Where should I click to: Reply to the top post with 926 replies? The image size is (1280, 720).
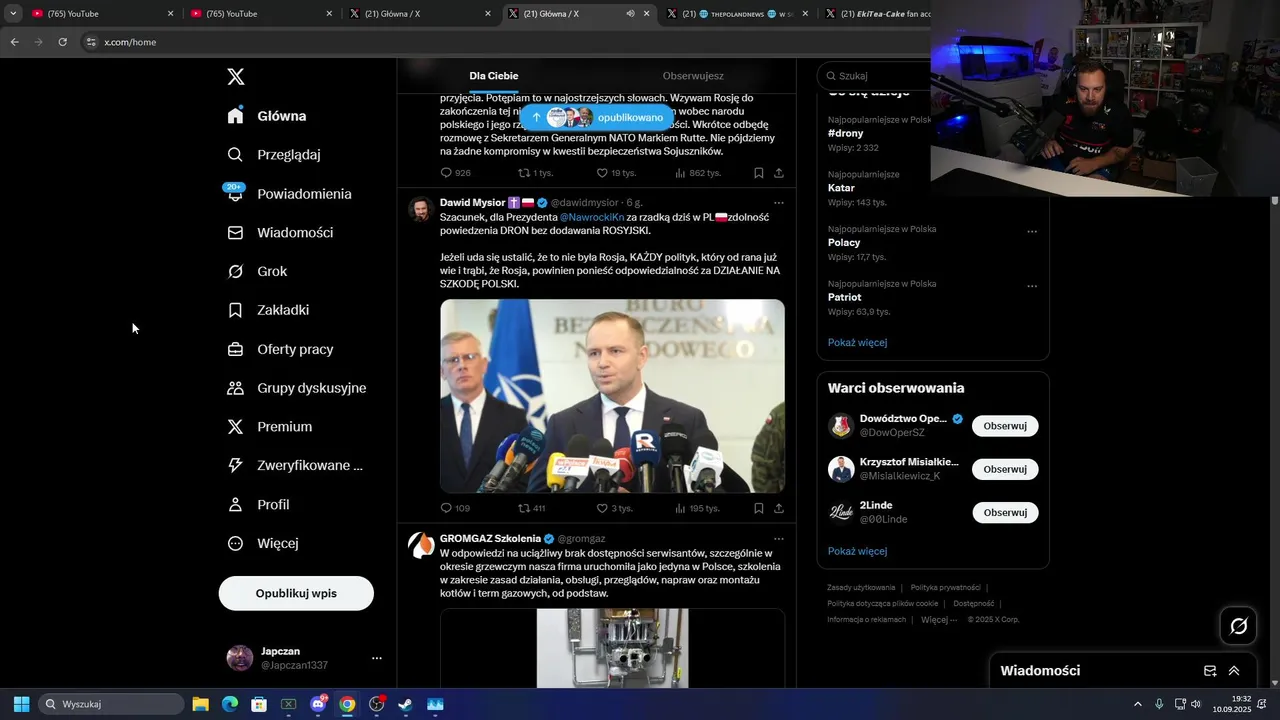click(455, 173)
